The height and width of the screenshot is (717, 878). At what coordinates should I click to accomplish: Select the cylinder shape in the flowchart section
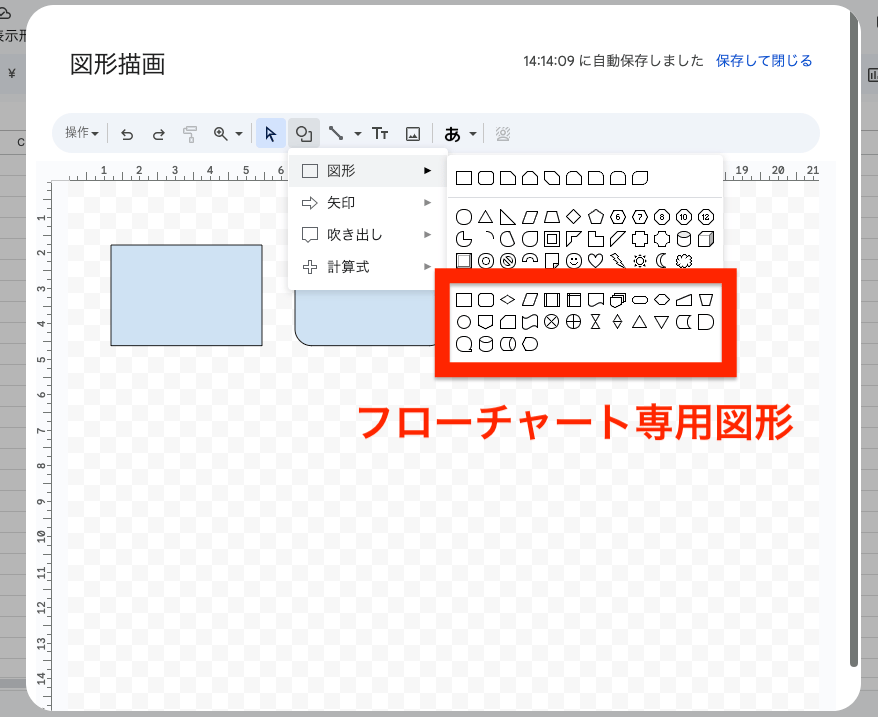click(x=486, y=342)
